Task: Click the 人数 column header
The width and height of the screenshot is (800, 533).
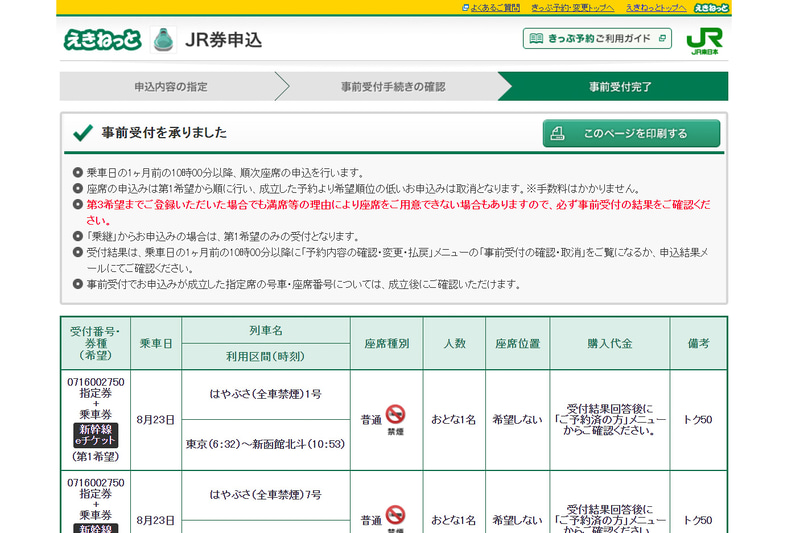Action: 454,343
